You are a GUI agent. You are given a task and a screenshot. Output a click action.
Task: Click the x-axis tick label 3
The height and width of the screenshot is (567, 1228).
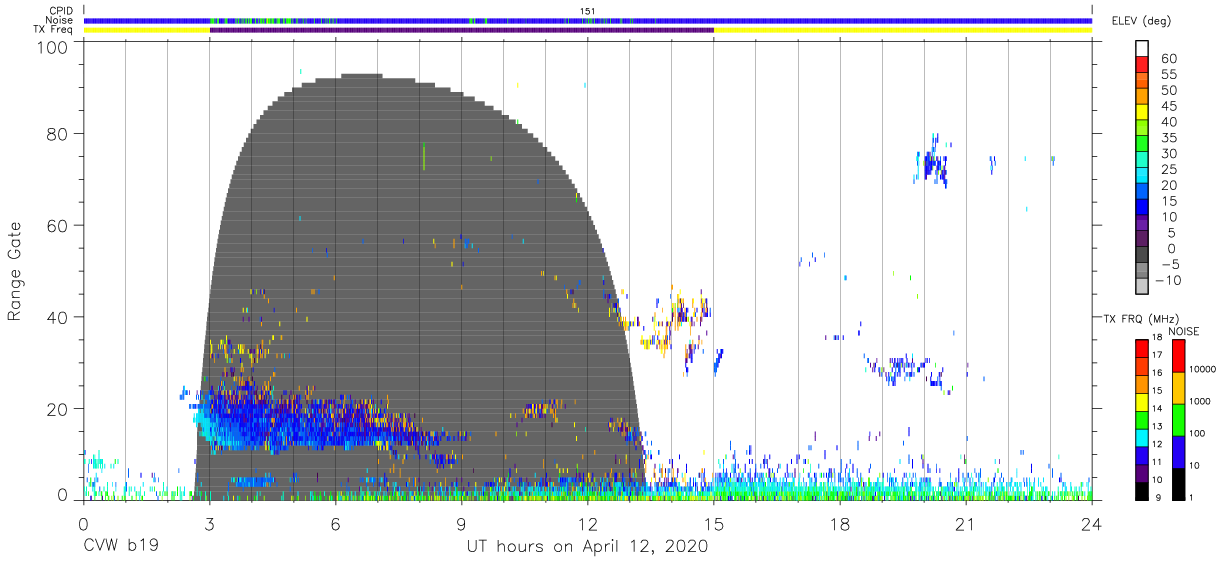[x=209, y=524]
